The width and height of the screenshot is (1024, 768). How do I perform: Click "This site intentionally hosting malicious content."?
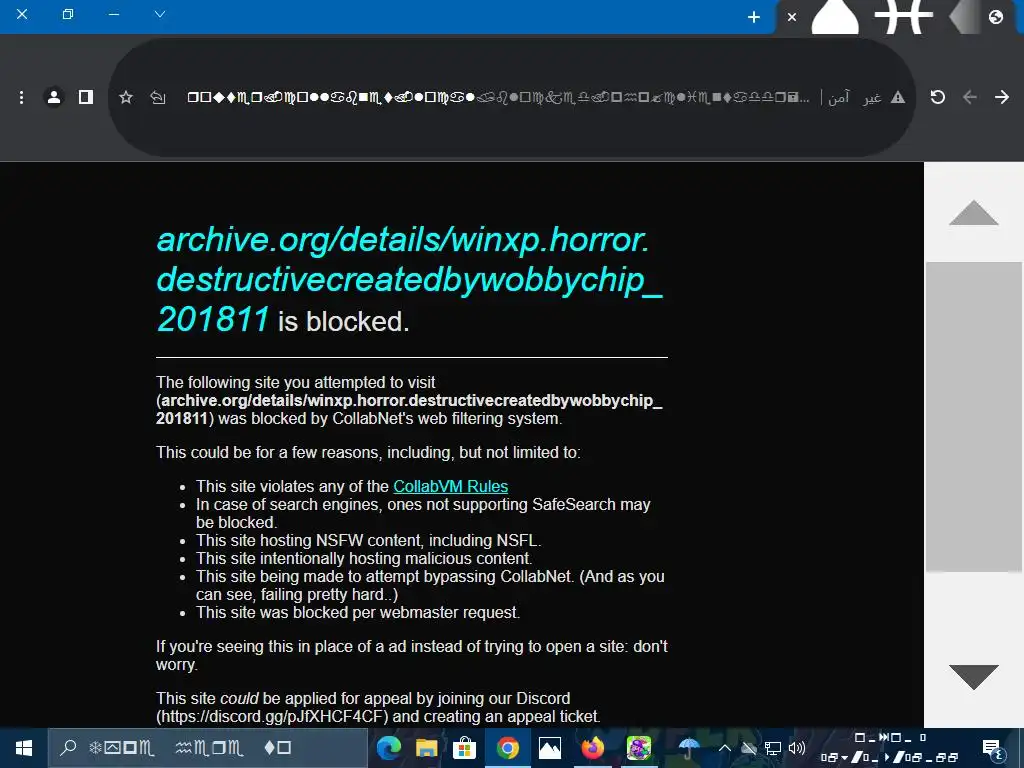pyautogui.click(x=364, y=558)
